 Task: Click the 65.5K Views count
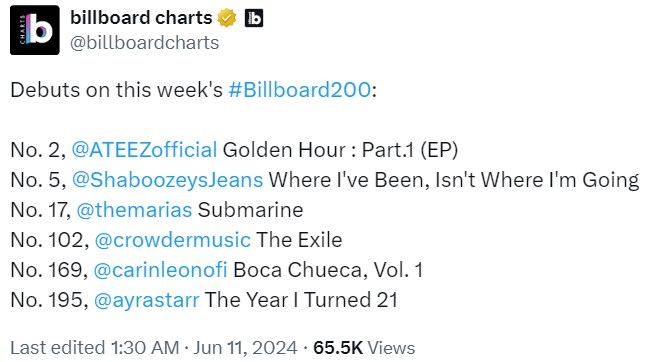[364, 347]
